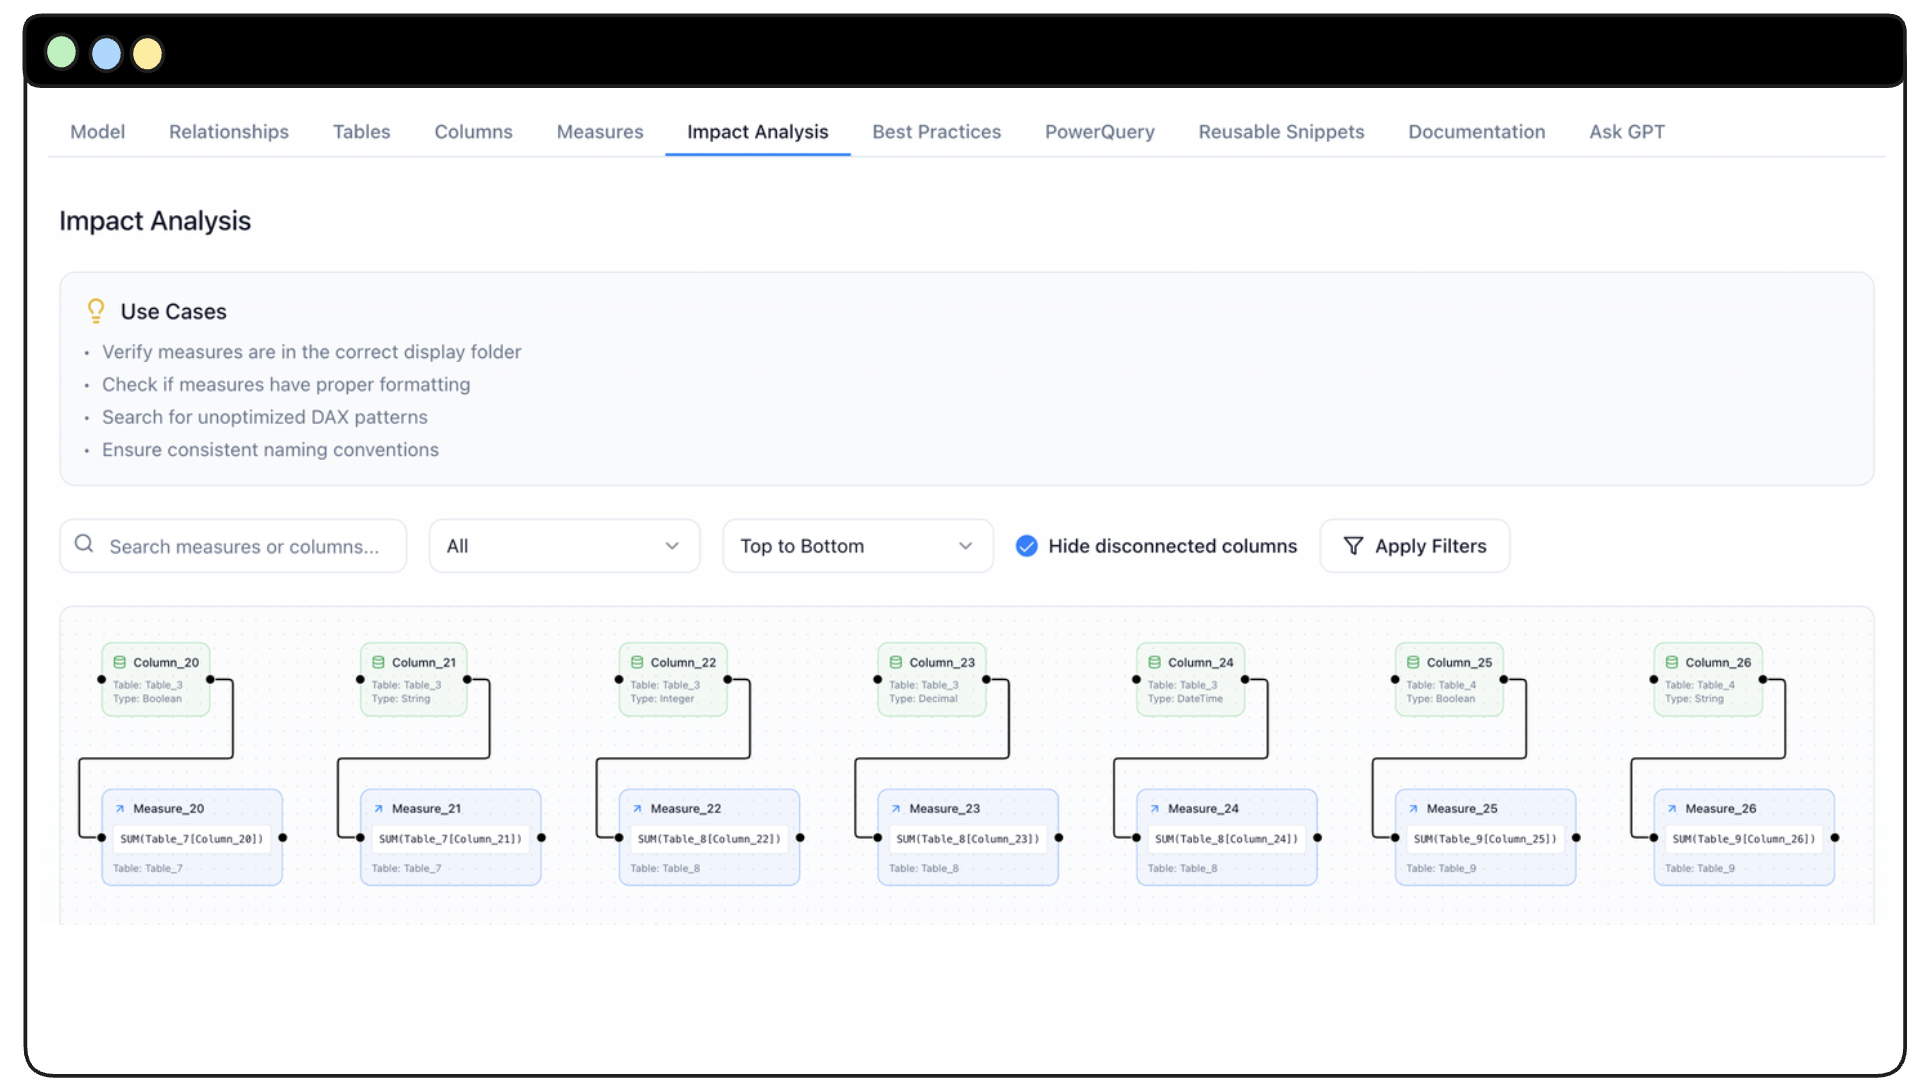Screen dimensions: 1930x1092
Task: Click the database icon on Column_26 node
Action: coord(1671,662)
